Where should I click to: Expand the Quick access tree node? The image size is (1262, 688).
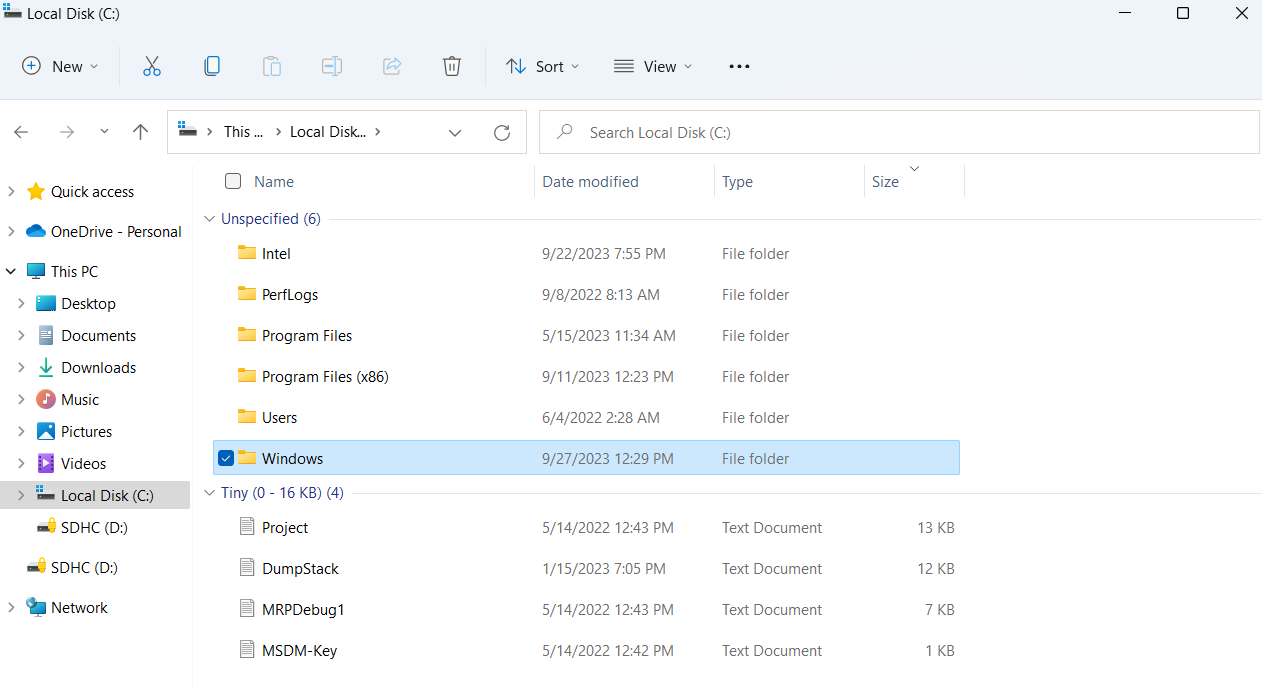point(12,191)
